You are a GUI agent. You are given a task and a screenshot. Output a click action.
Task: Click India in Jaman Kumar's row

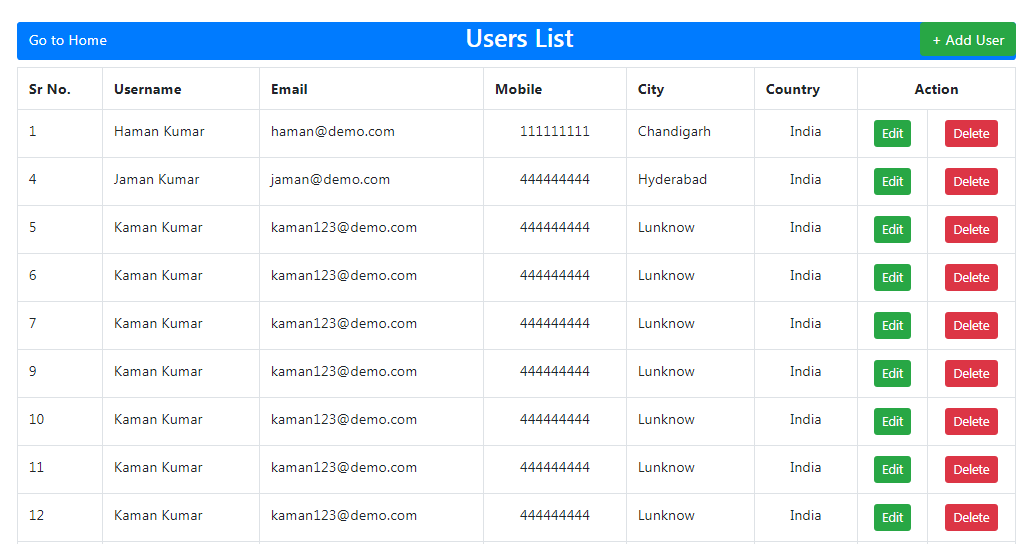click(806, 180)
